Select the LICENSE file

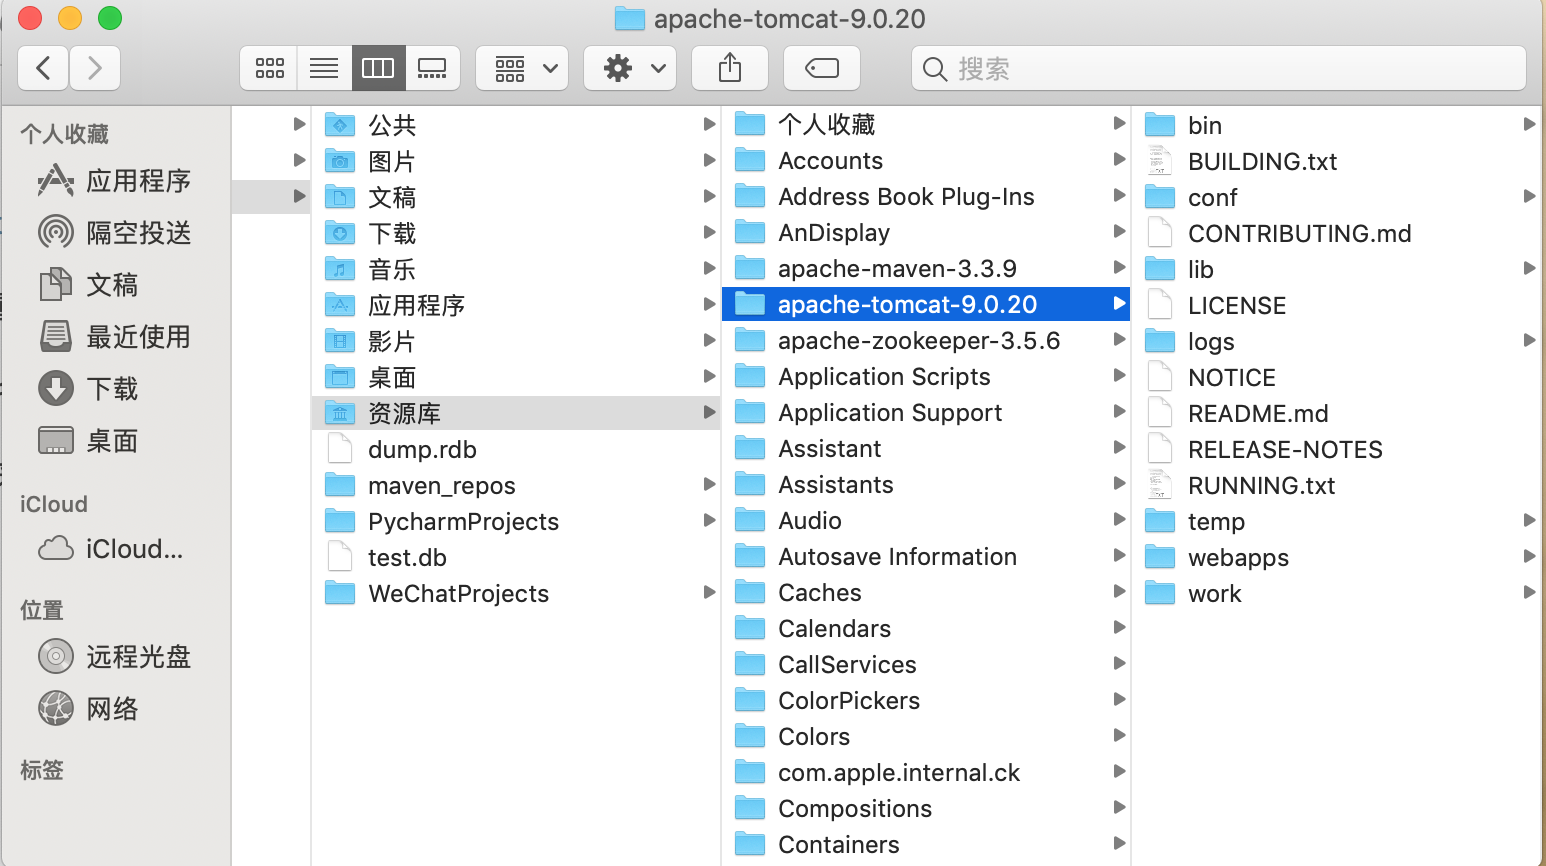tap(1237, 305)
